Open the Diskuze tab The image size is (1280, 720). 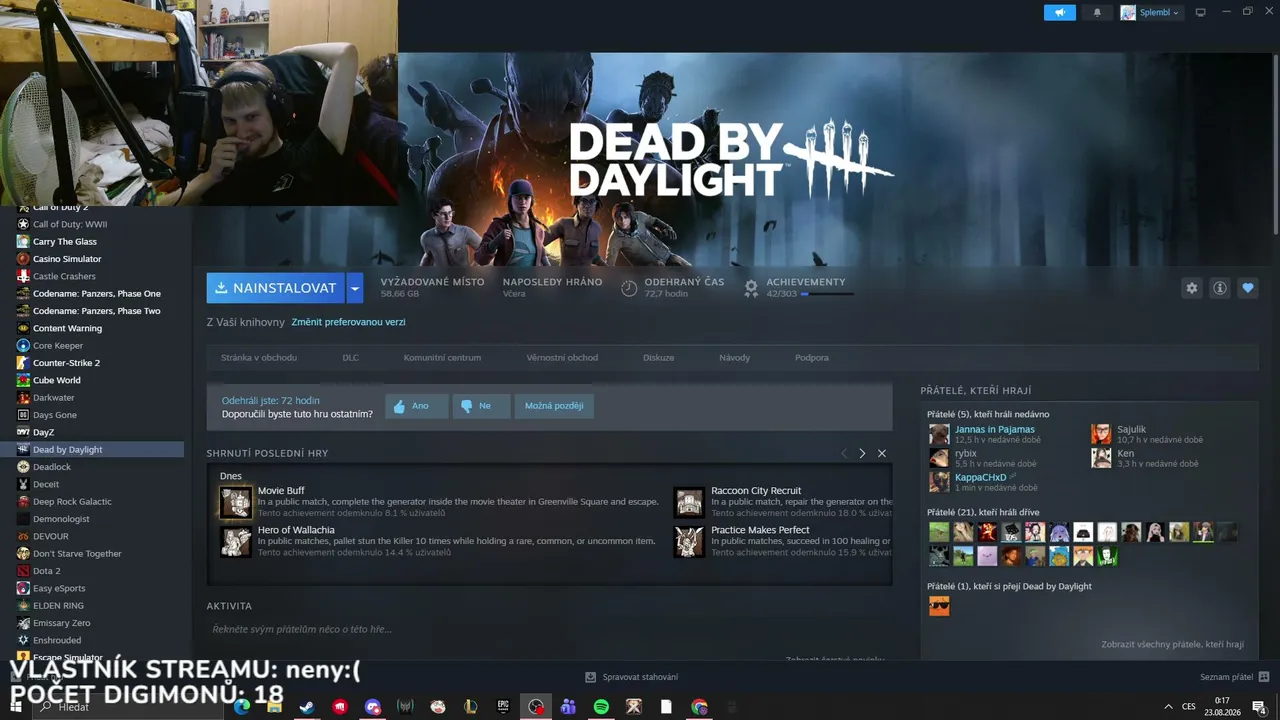point(659,357)
